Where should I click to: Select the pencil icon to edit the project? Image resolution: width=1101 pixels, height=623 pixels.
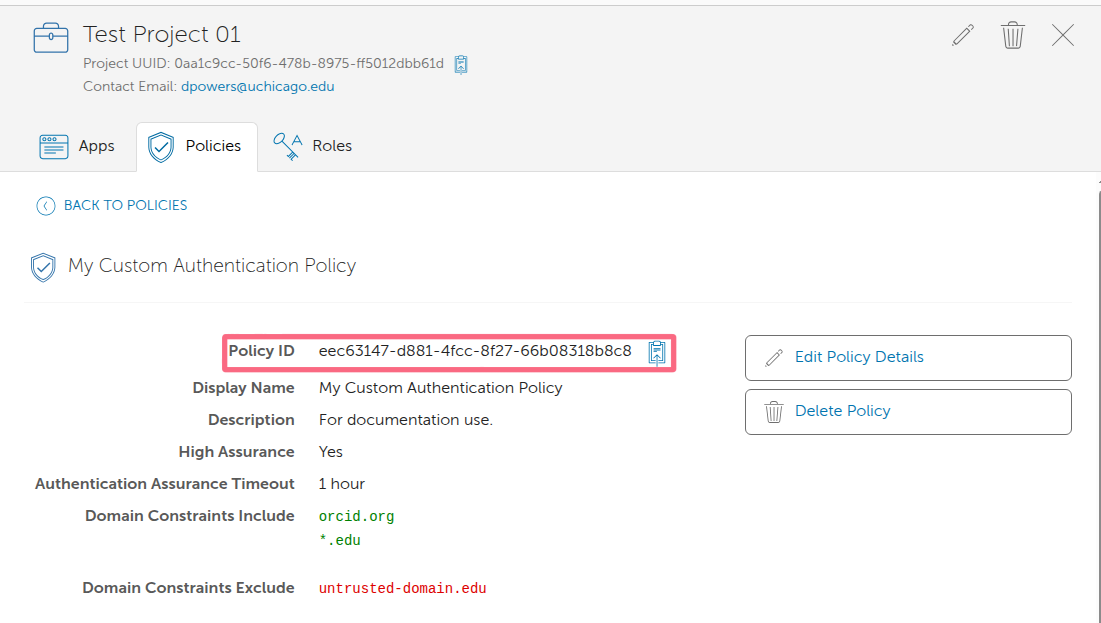(962, 35)
